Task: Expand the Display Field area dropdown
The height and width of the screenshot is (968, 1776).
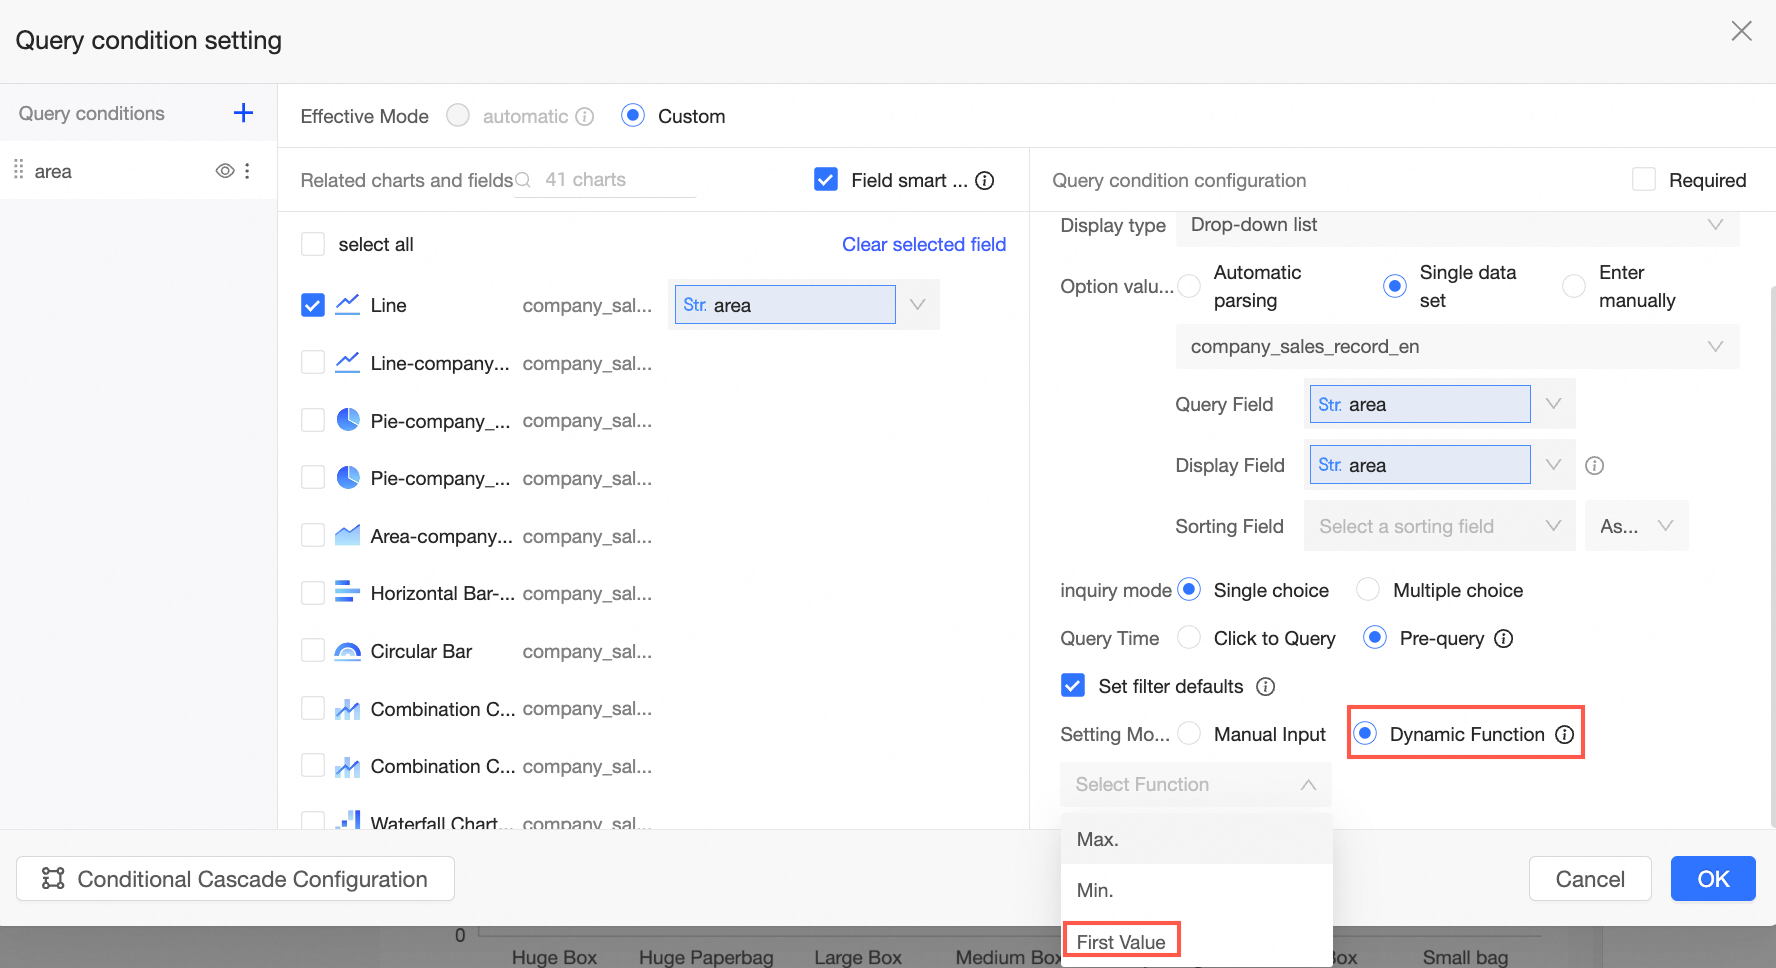Action: (x=1440, y=465)
